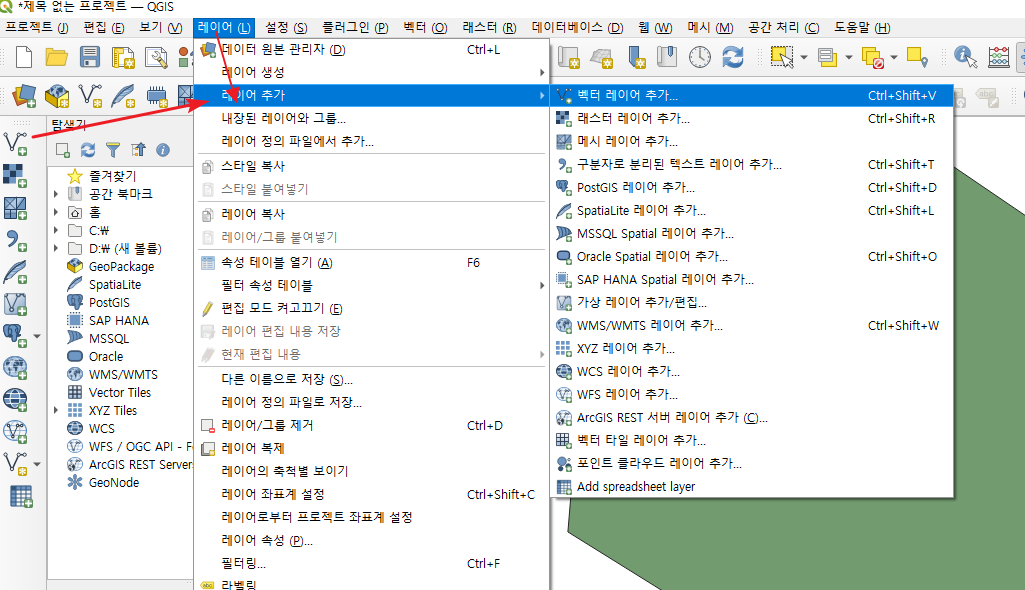Open the Select Features tool dropdown arrow
The width and height of the screenshot is (1025, 590).
pos(803,57)
